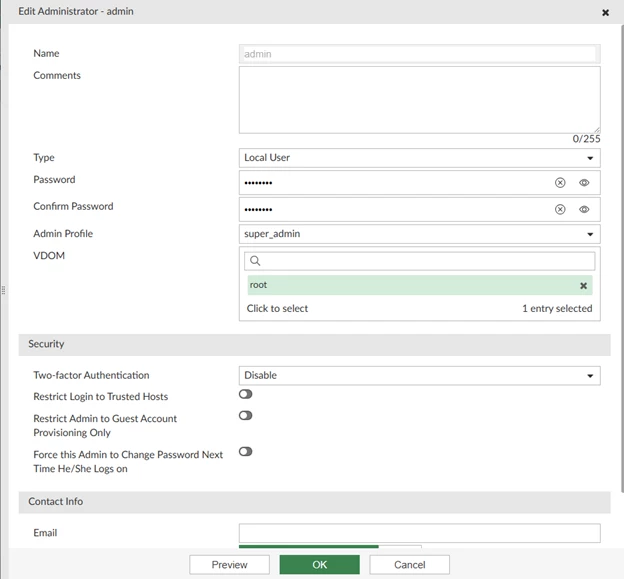Image resolution: width=624 pixels, height=579 pixels.
Task: Click the OK button
Action: [x=320, y=565]
